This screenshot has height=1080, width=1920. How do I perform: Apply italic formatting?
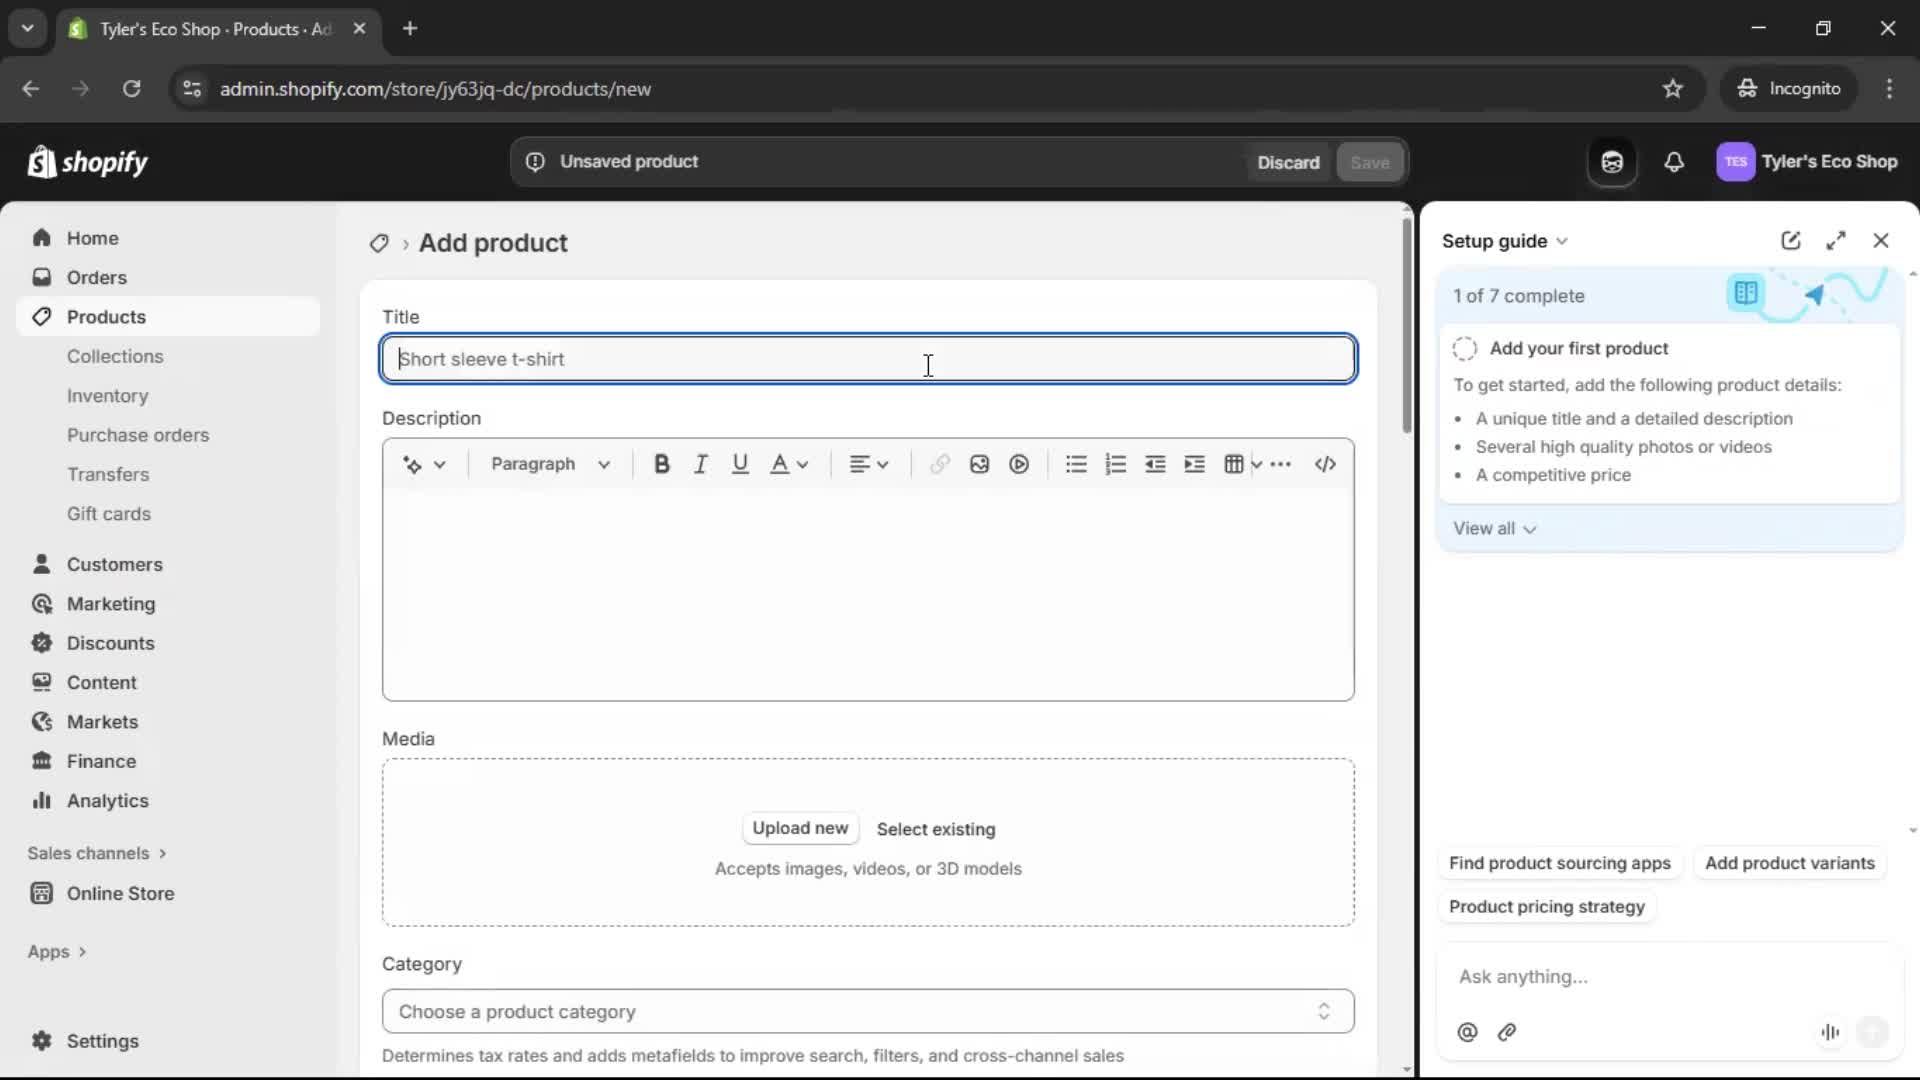coord(700,464)
